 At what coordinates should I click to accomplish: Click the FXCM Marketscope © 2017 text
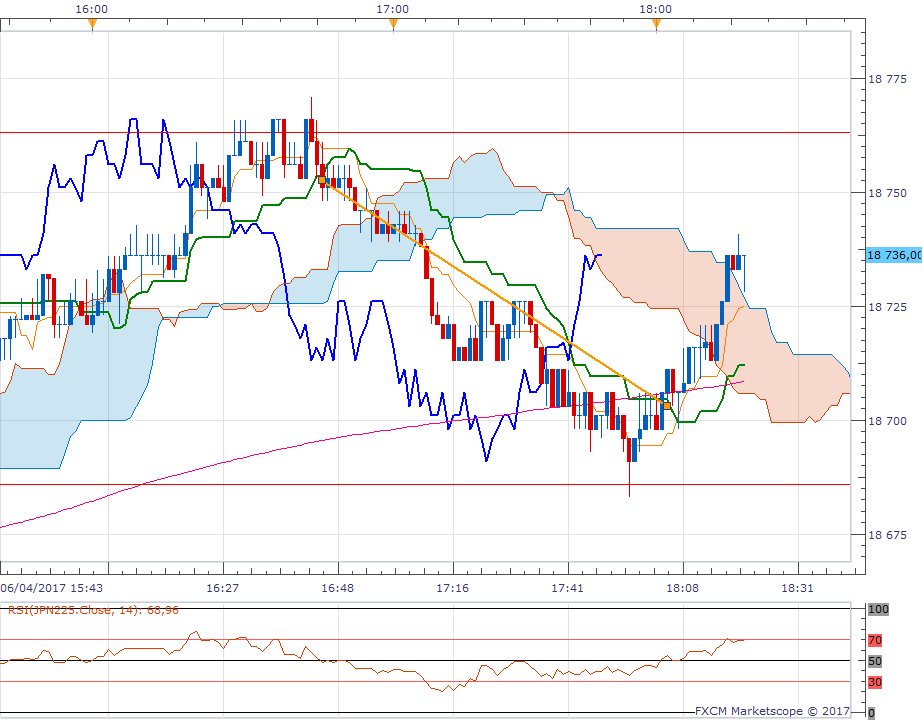click(772, 711)
